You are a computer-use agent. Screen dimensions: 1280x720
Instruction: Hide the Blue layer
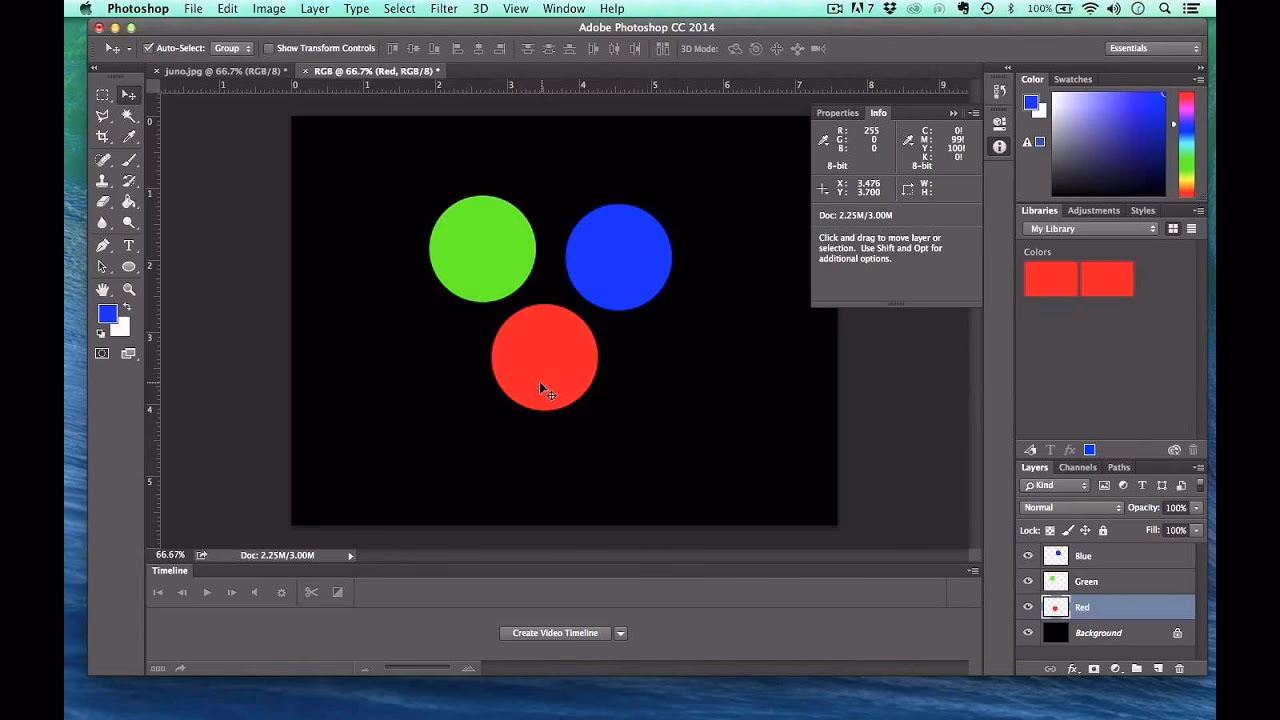1027,555
